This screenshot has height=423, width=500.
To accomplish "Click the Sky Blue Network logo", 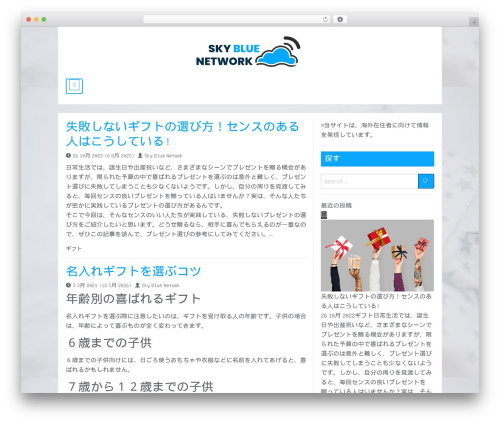I will [248, 52].
